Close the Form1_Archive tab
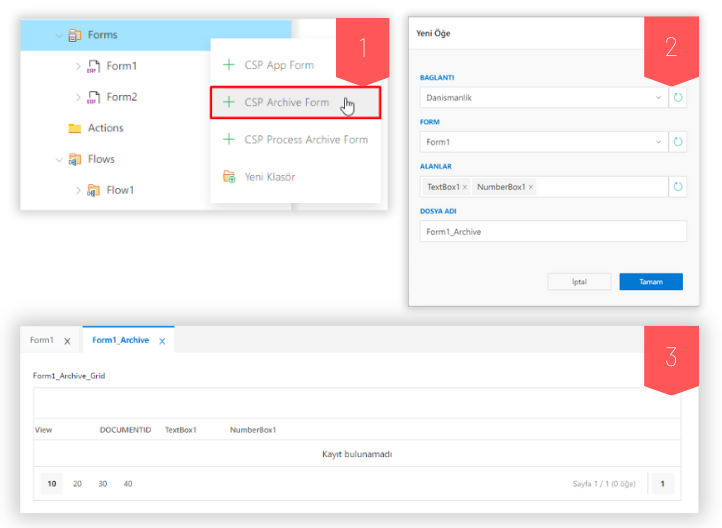This screenshot has height=528, width=722. tap(162, 341)
